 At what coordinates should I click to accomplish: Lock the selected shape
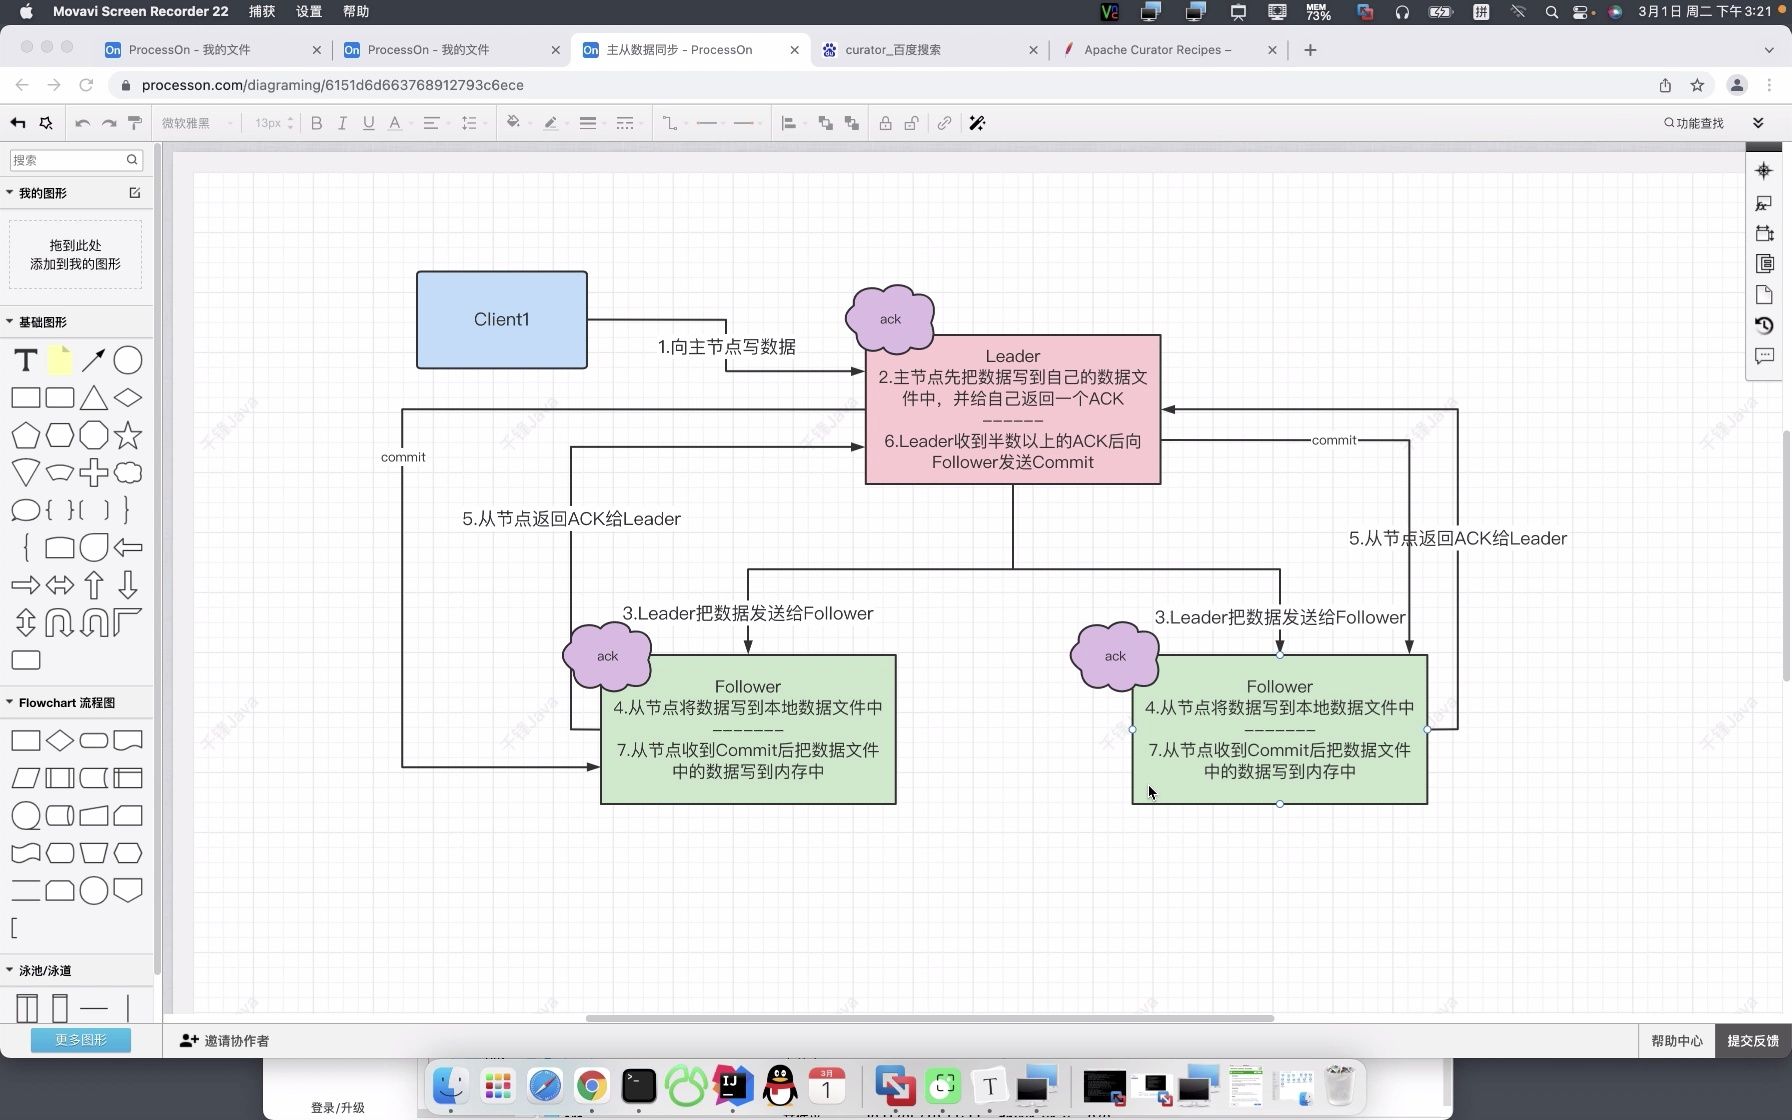tap(885, 123)
